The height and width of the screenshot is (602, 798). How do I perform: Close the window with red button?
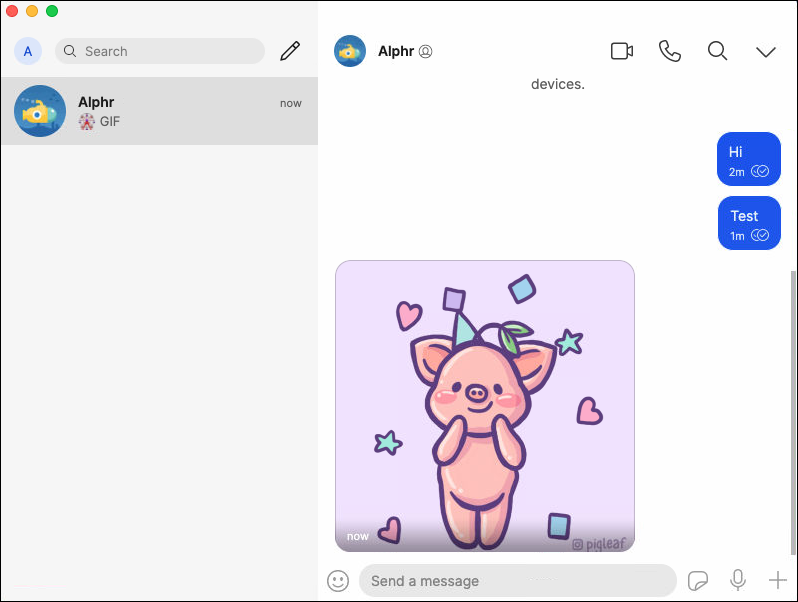pos(11,11)
